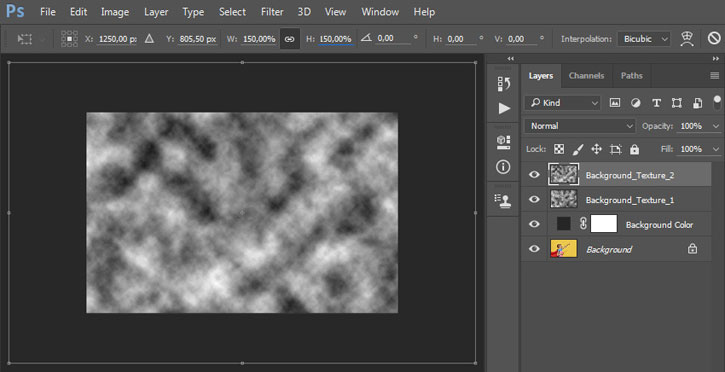Expand the Kind filter dropdown
This screenshot has width=725, height=372.
(x=562, y=103)
